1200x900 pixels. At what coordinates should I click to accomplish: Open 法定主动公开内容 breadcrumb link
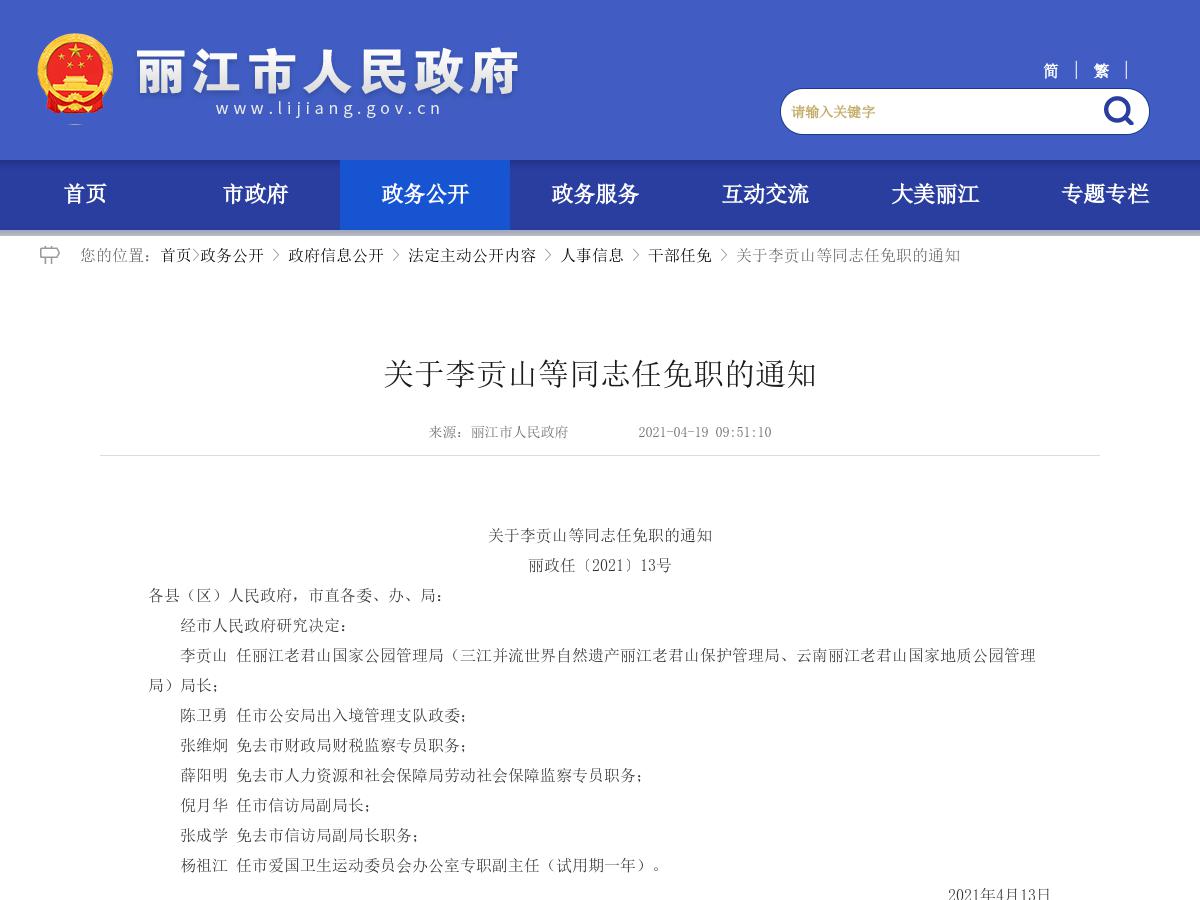pyautogui.click(x=470, y=255)
